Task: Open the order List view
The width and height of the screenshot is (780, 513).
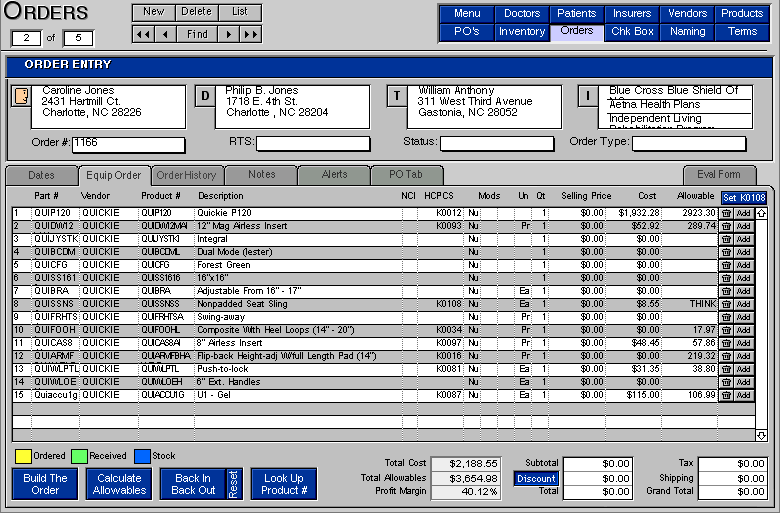Action: click(x=240, y=12)
